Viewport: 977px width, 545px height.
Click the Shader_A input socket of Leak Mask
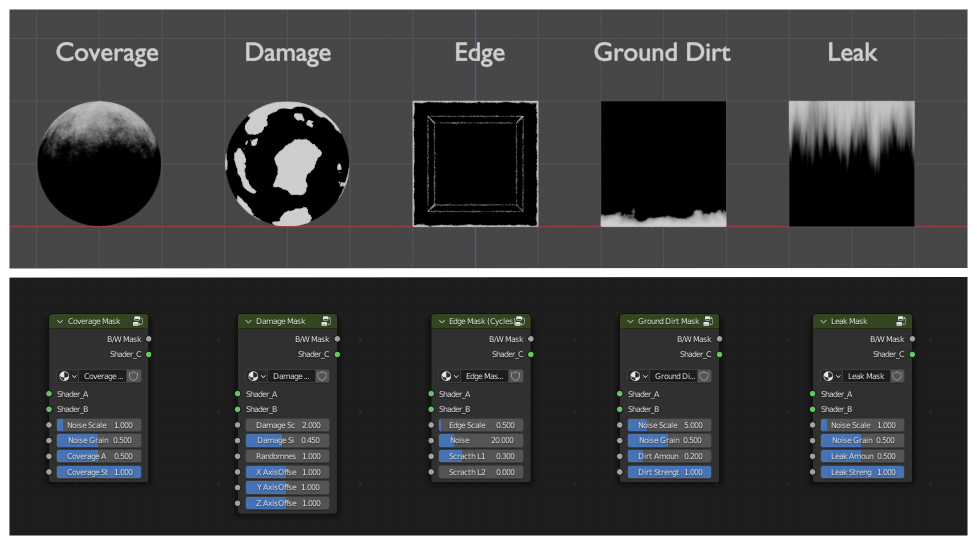(813, 394)
